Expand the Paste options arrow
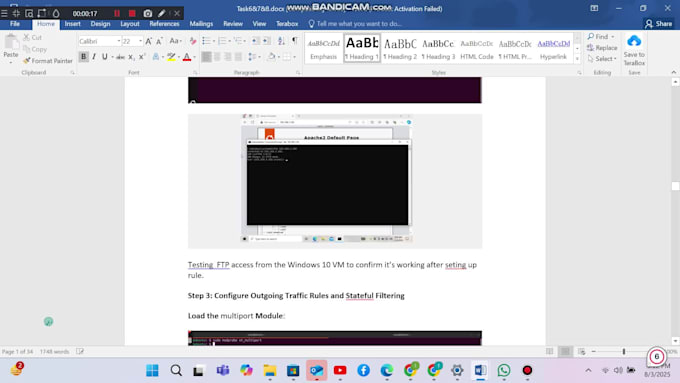This screenshot has width=680, height=383. pyautogui.click(x=10, y=63)
